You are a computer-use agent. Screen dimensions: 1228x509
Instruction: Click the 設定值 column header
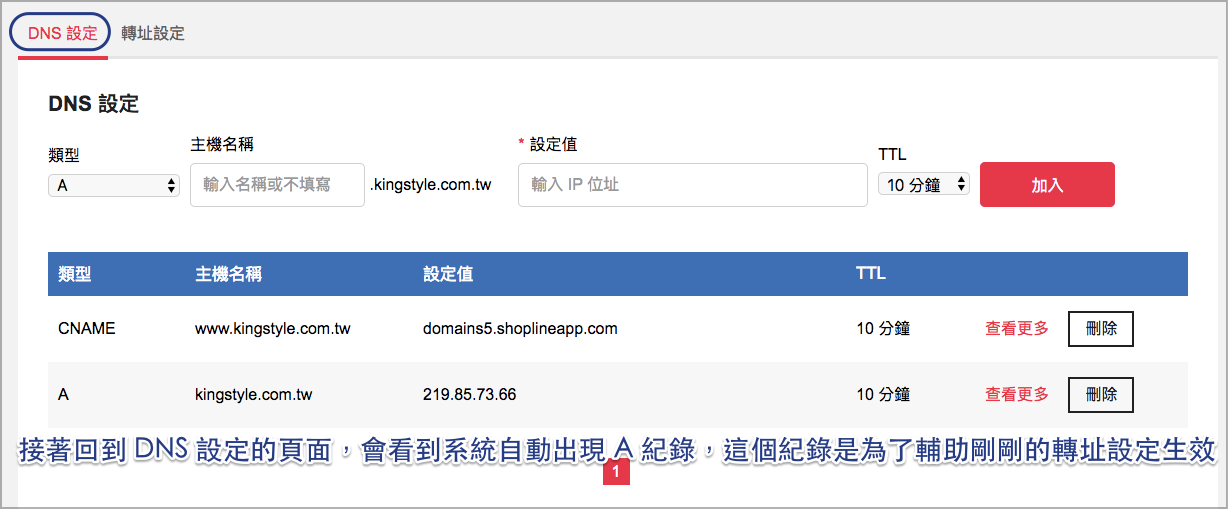[448, 274]
